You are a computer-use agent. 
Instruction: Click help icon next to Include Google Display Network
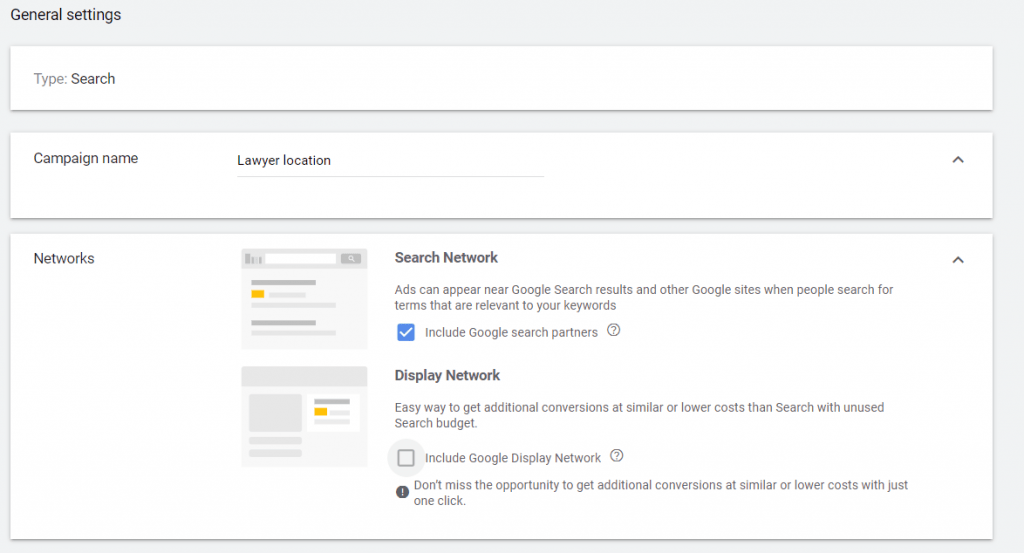(617, 456)
